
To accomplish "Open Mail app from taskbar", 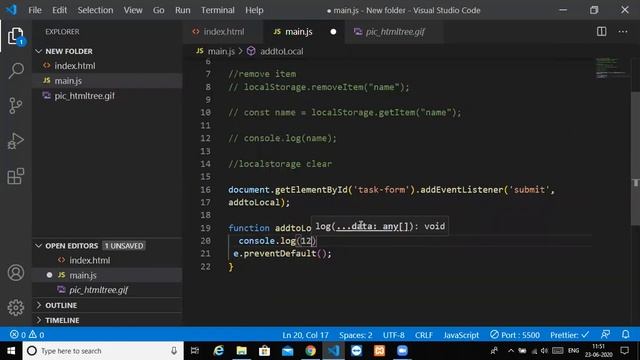I will [287, 351].
